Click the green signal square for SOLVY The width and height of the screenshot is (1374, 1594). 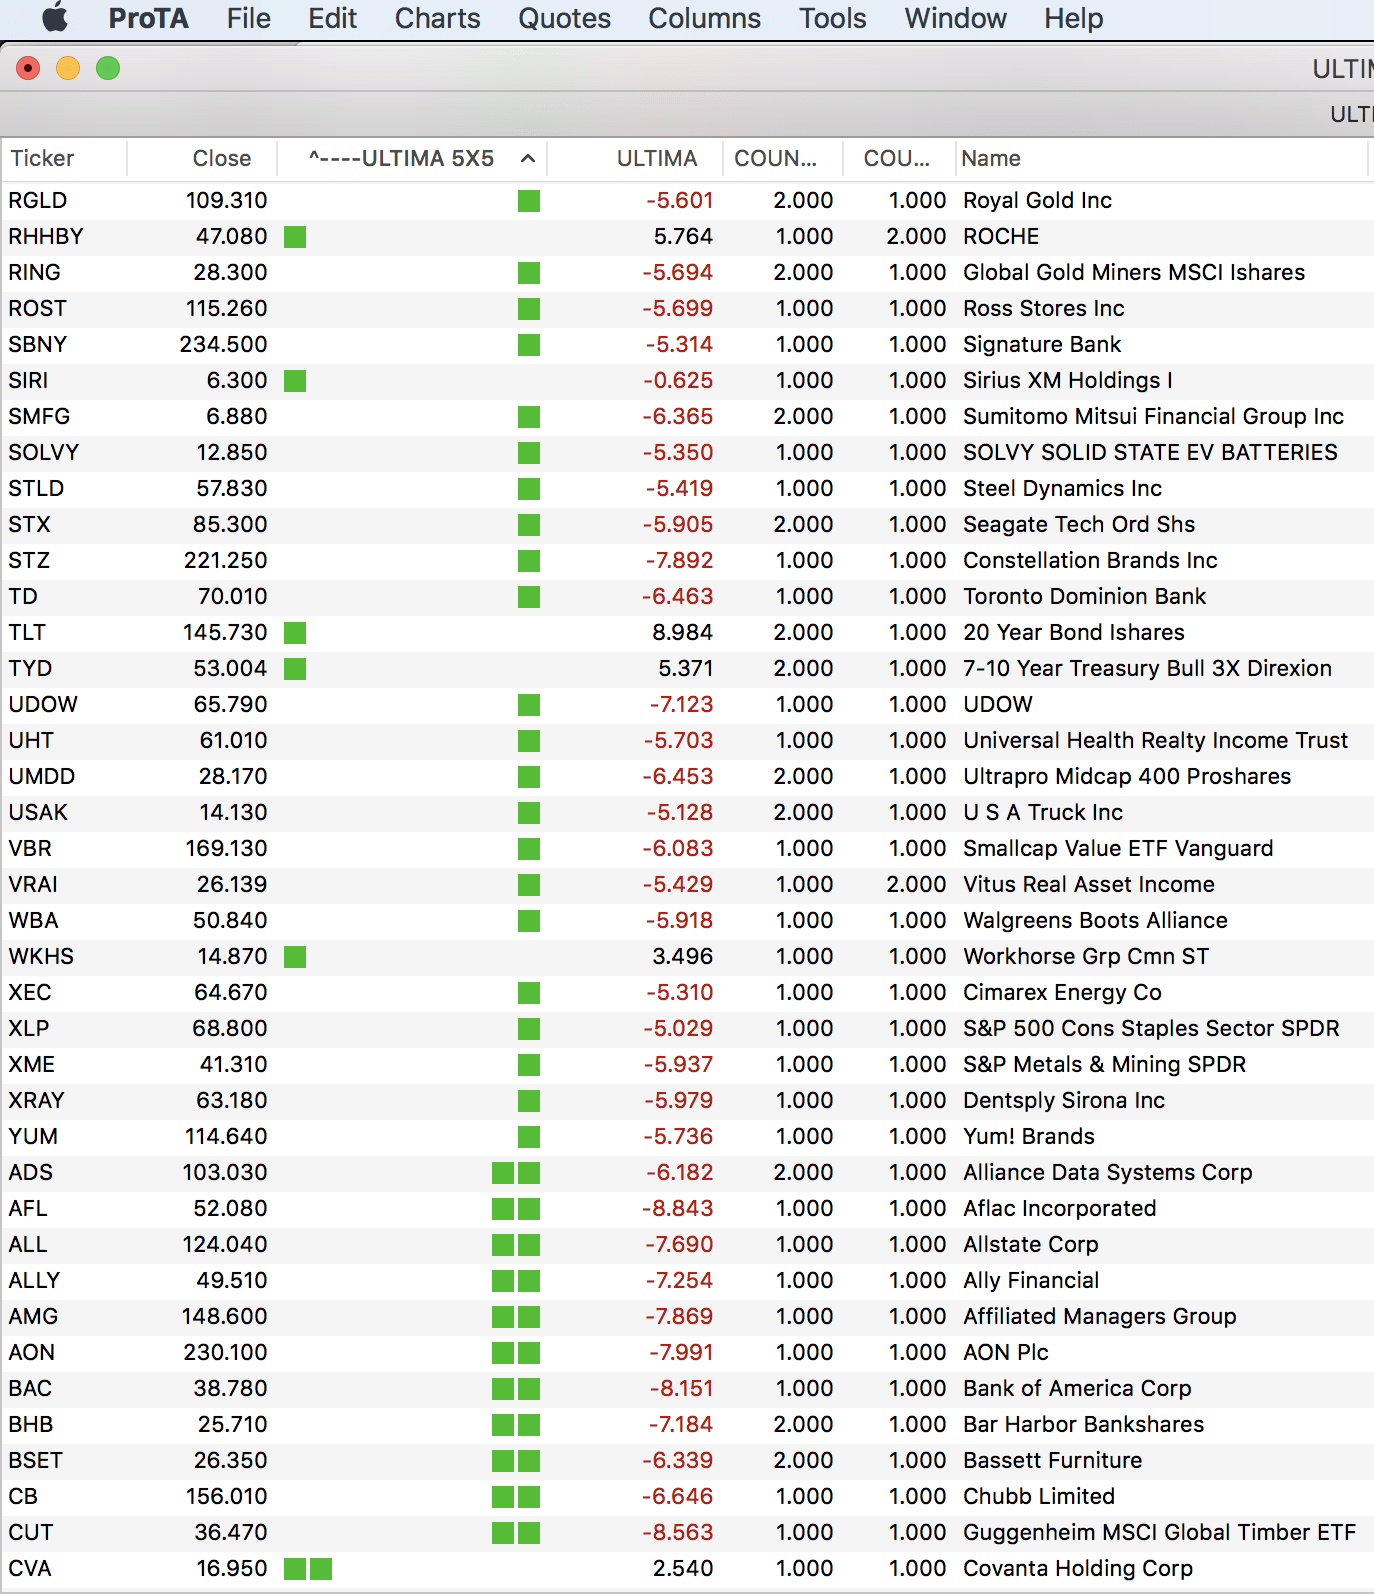coord(529,453)
